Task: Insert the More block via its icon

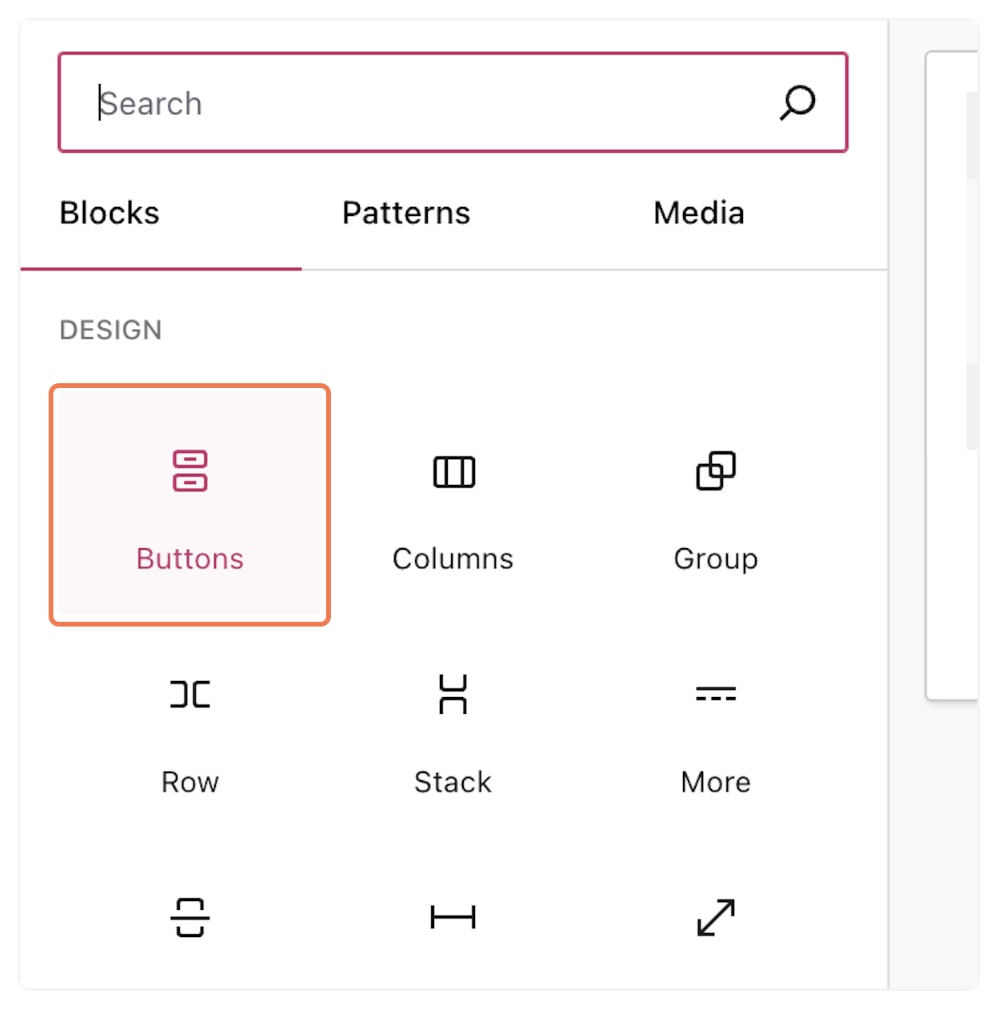Action: (716, 694)
